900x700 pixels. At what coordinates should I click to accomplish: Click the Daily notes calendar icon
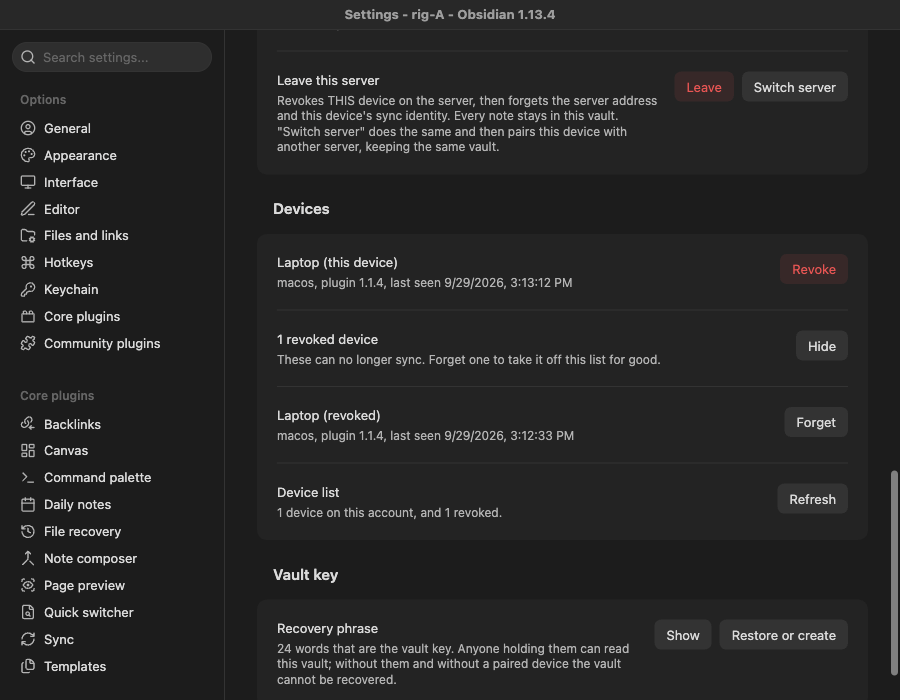click(28, 504)
